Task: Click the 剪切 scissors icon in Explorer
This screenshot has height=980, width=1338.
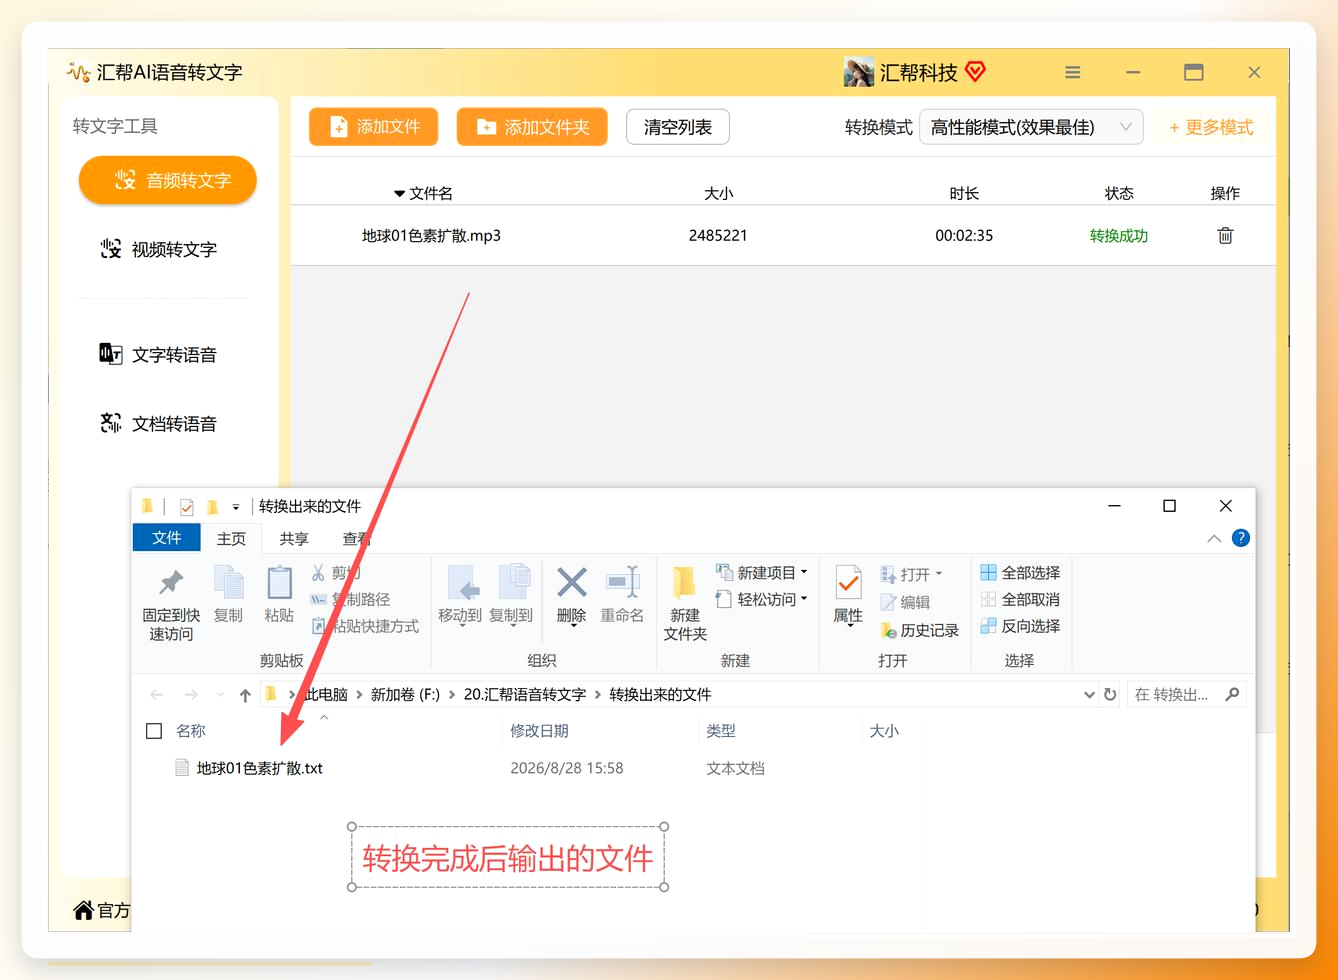Action: point(318,573)
